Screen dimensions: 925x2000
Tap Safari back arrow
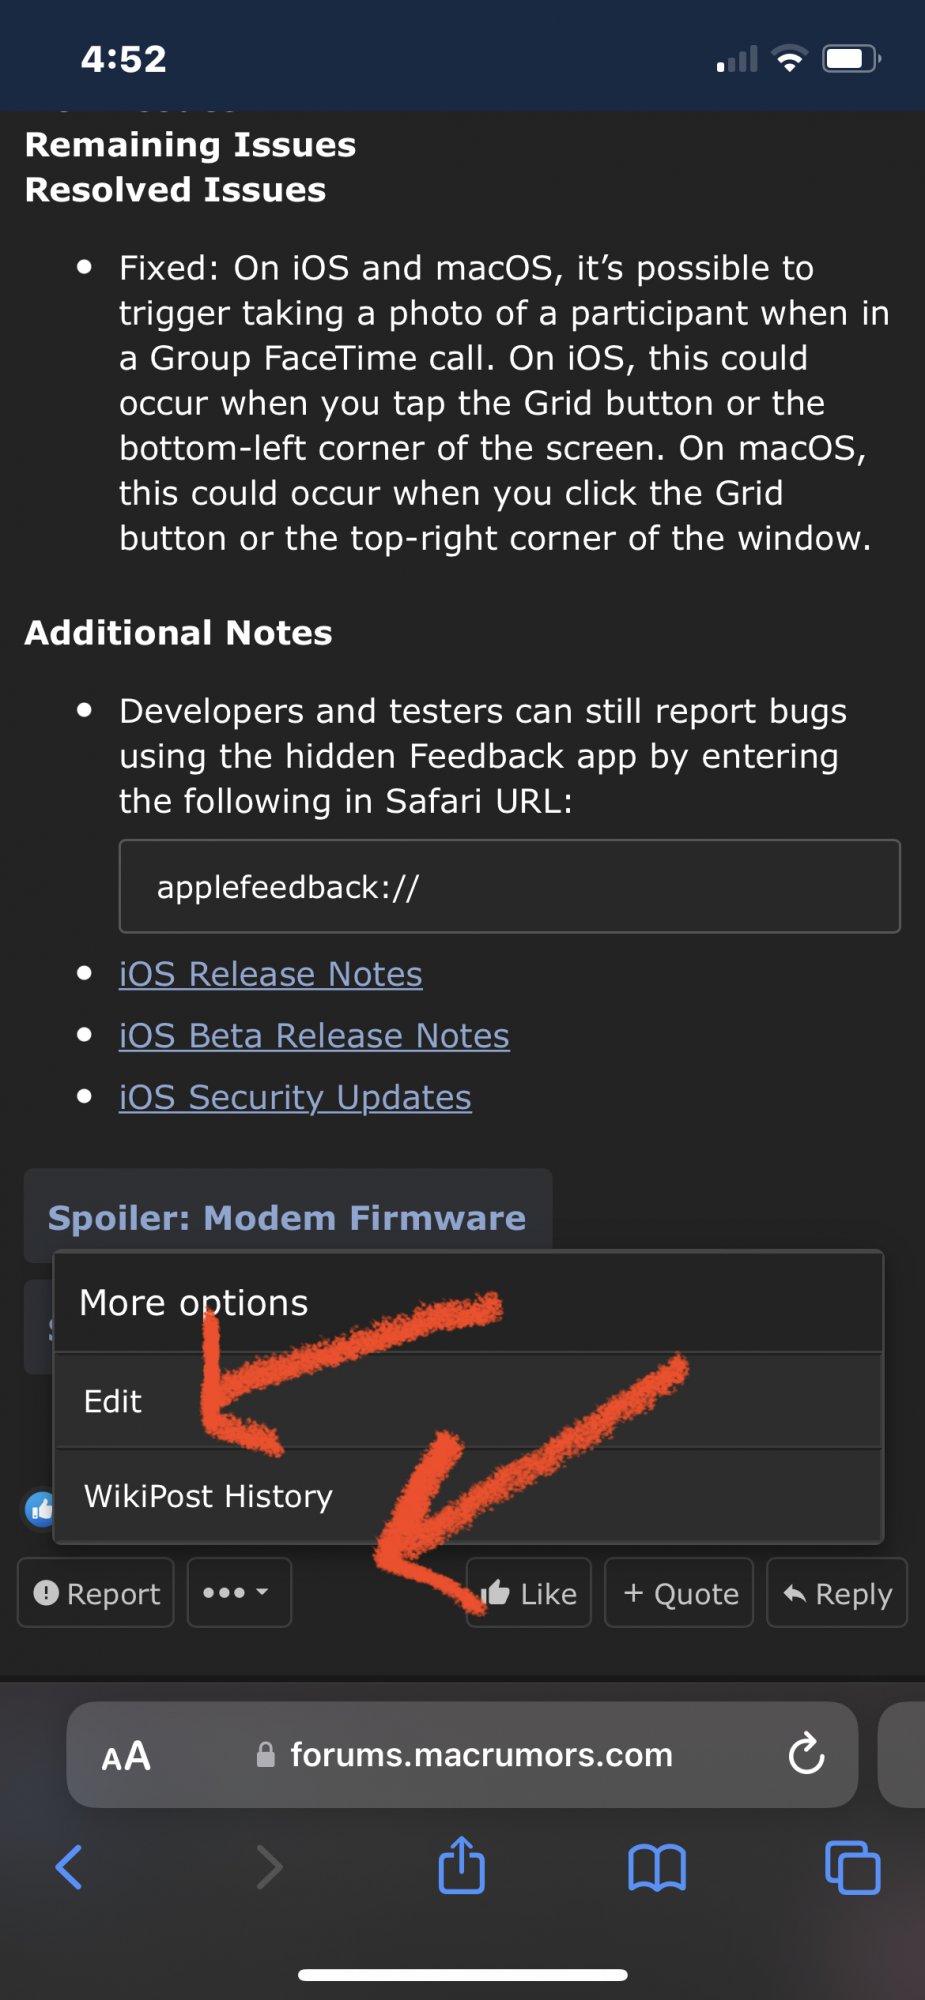(69, 1867)
